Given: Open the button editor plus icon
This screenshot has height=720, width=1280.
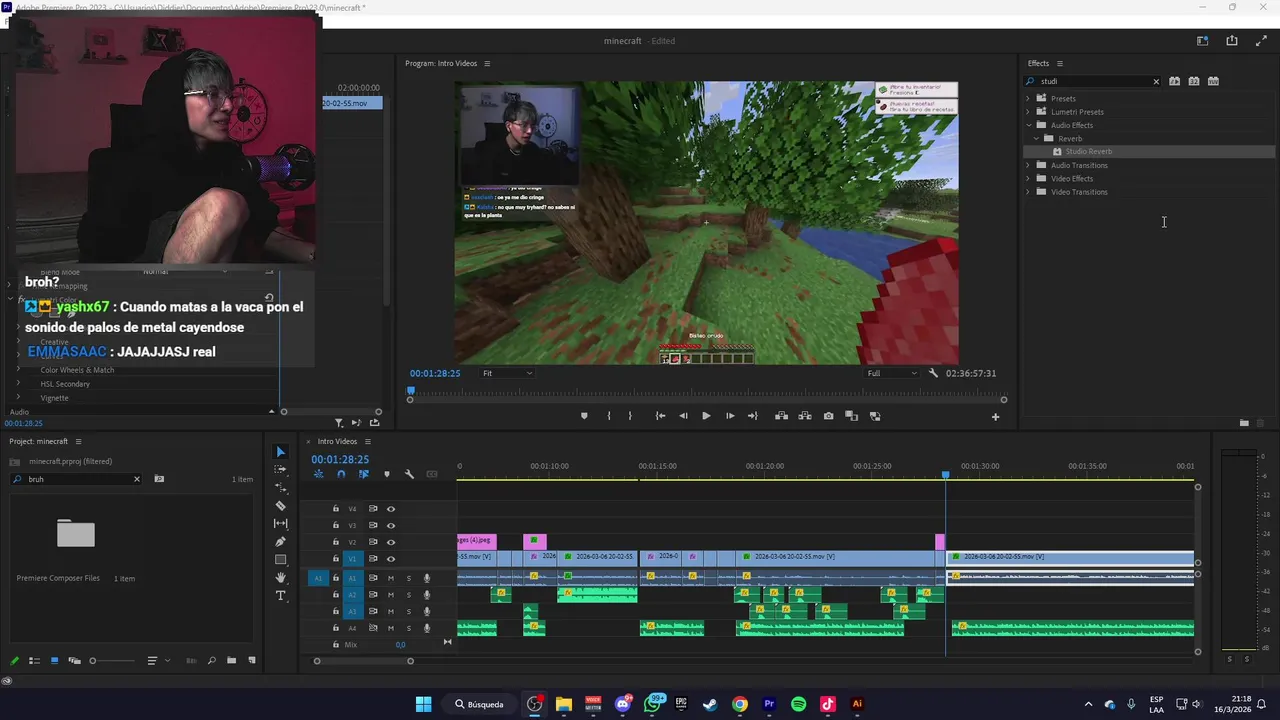Looking at the screenshot, I should (x=995, y=417).
